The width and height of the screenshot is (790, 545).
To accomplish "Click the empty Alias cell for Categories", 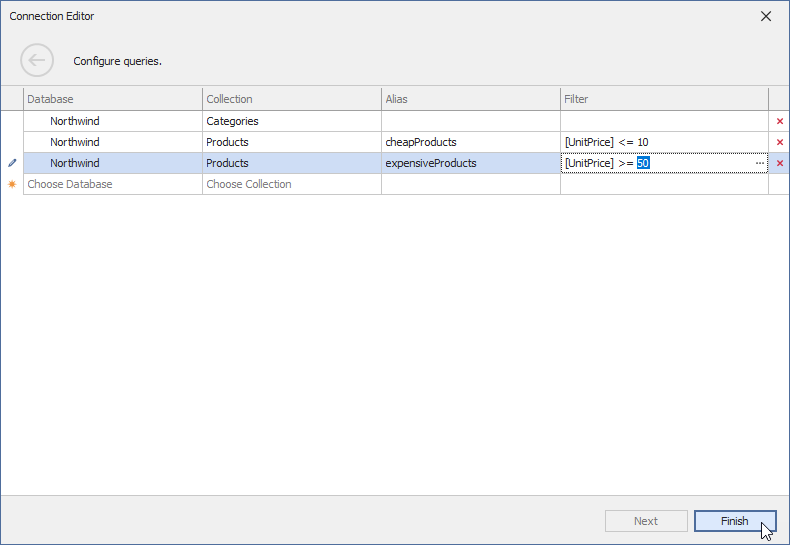I will tap(470, 121).
